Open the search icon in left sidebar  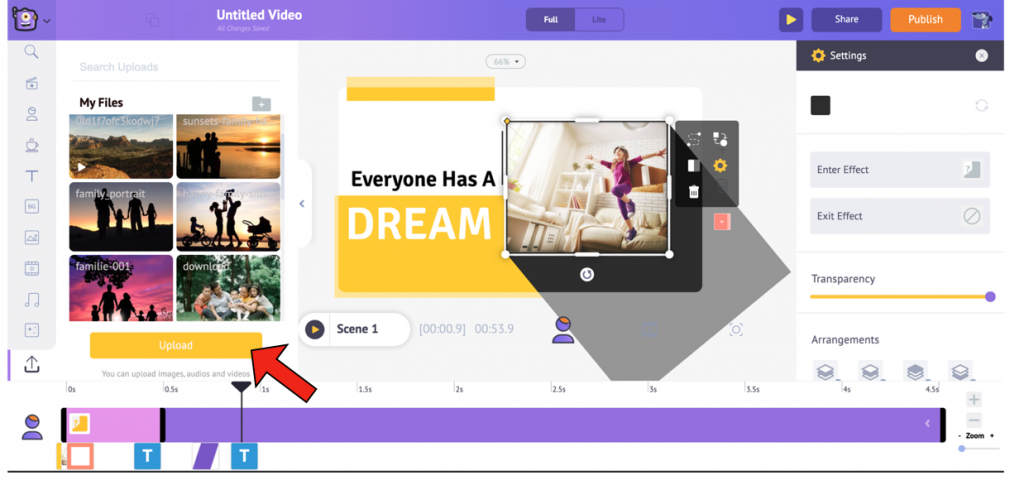coord(31,51)
